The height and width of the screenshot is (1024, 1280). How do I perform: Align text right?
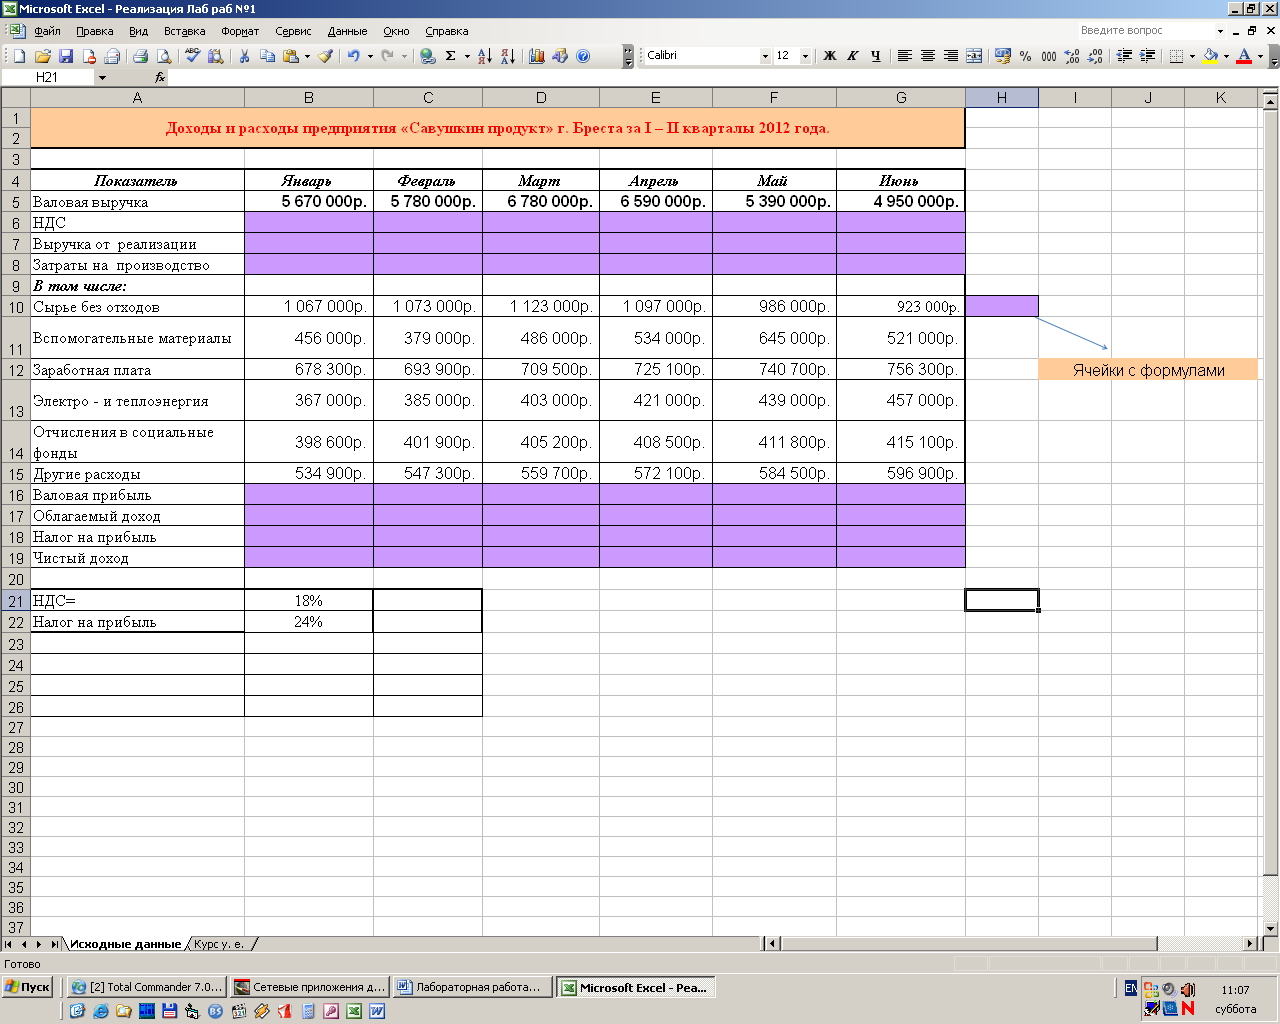[950, 56]
